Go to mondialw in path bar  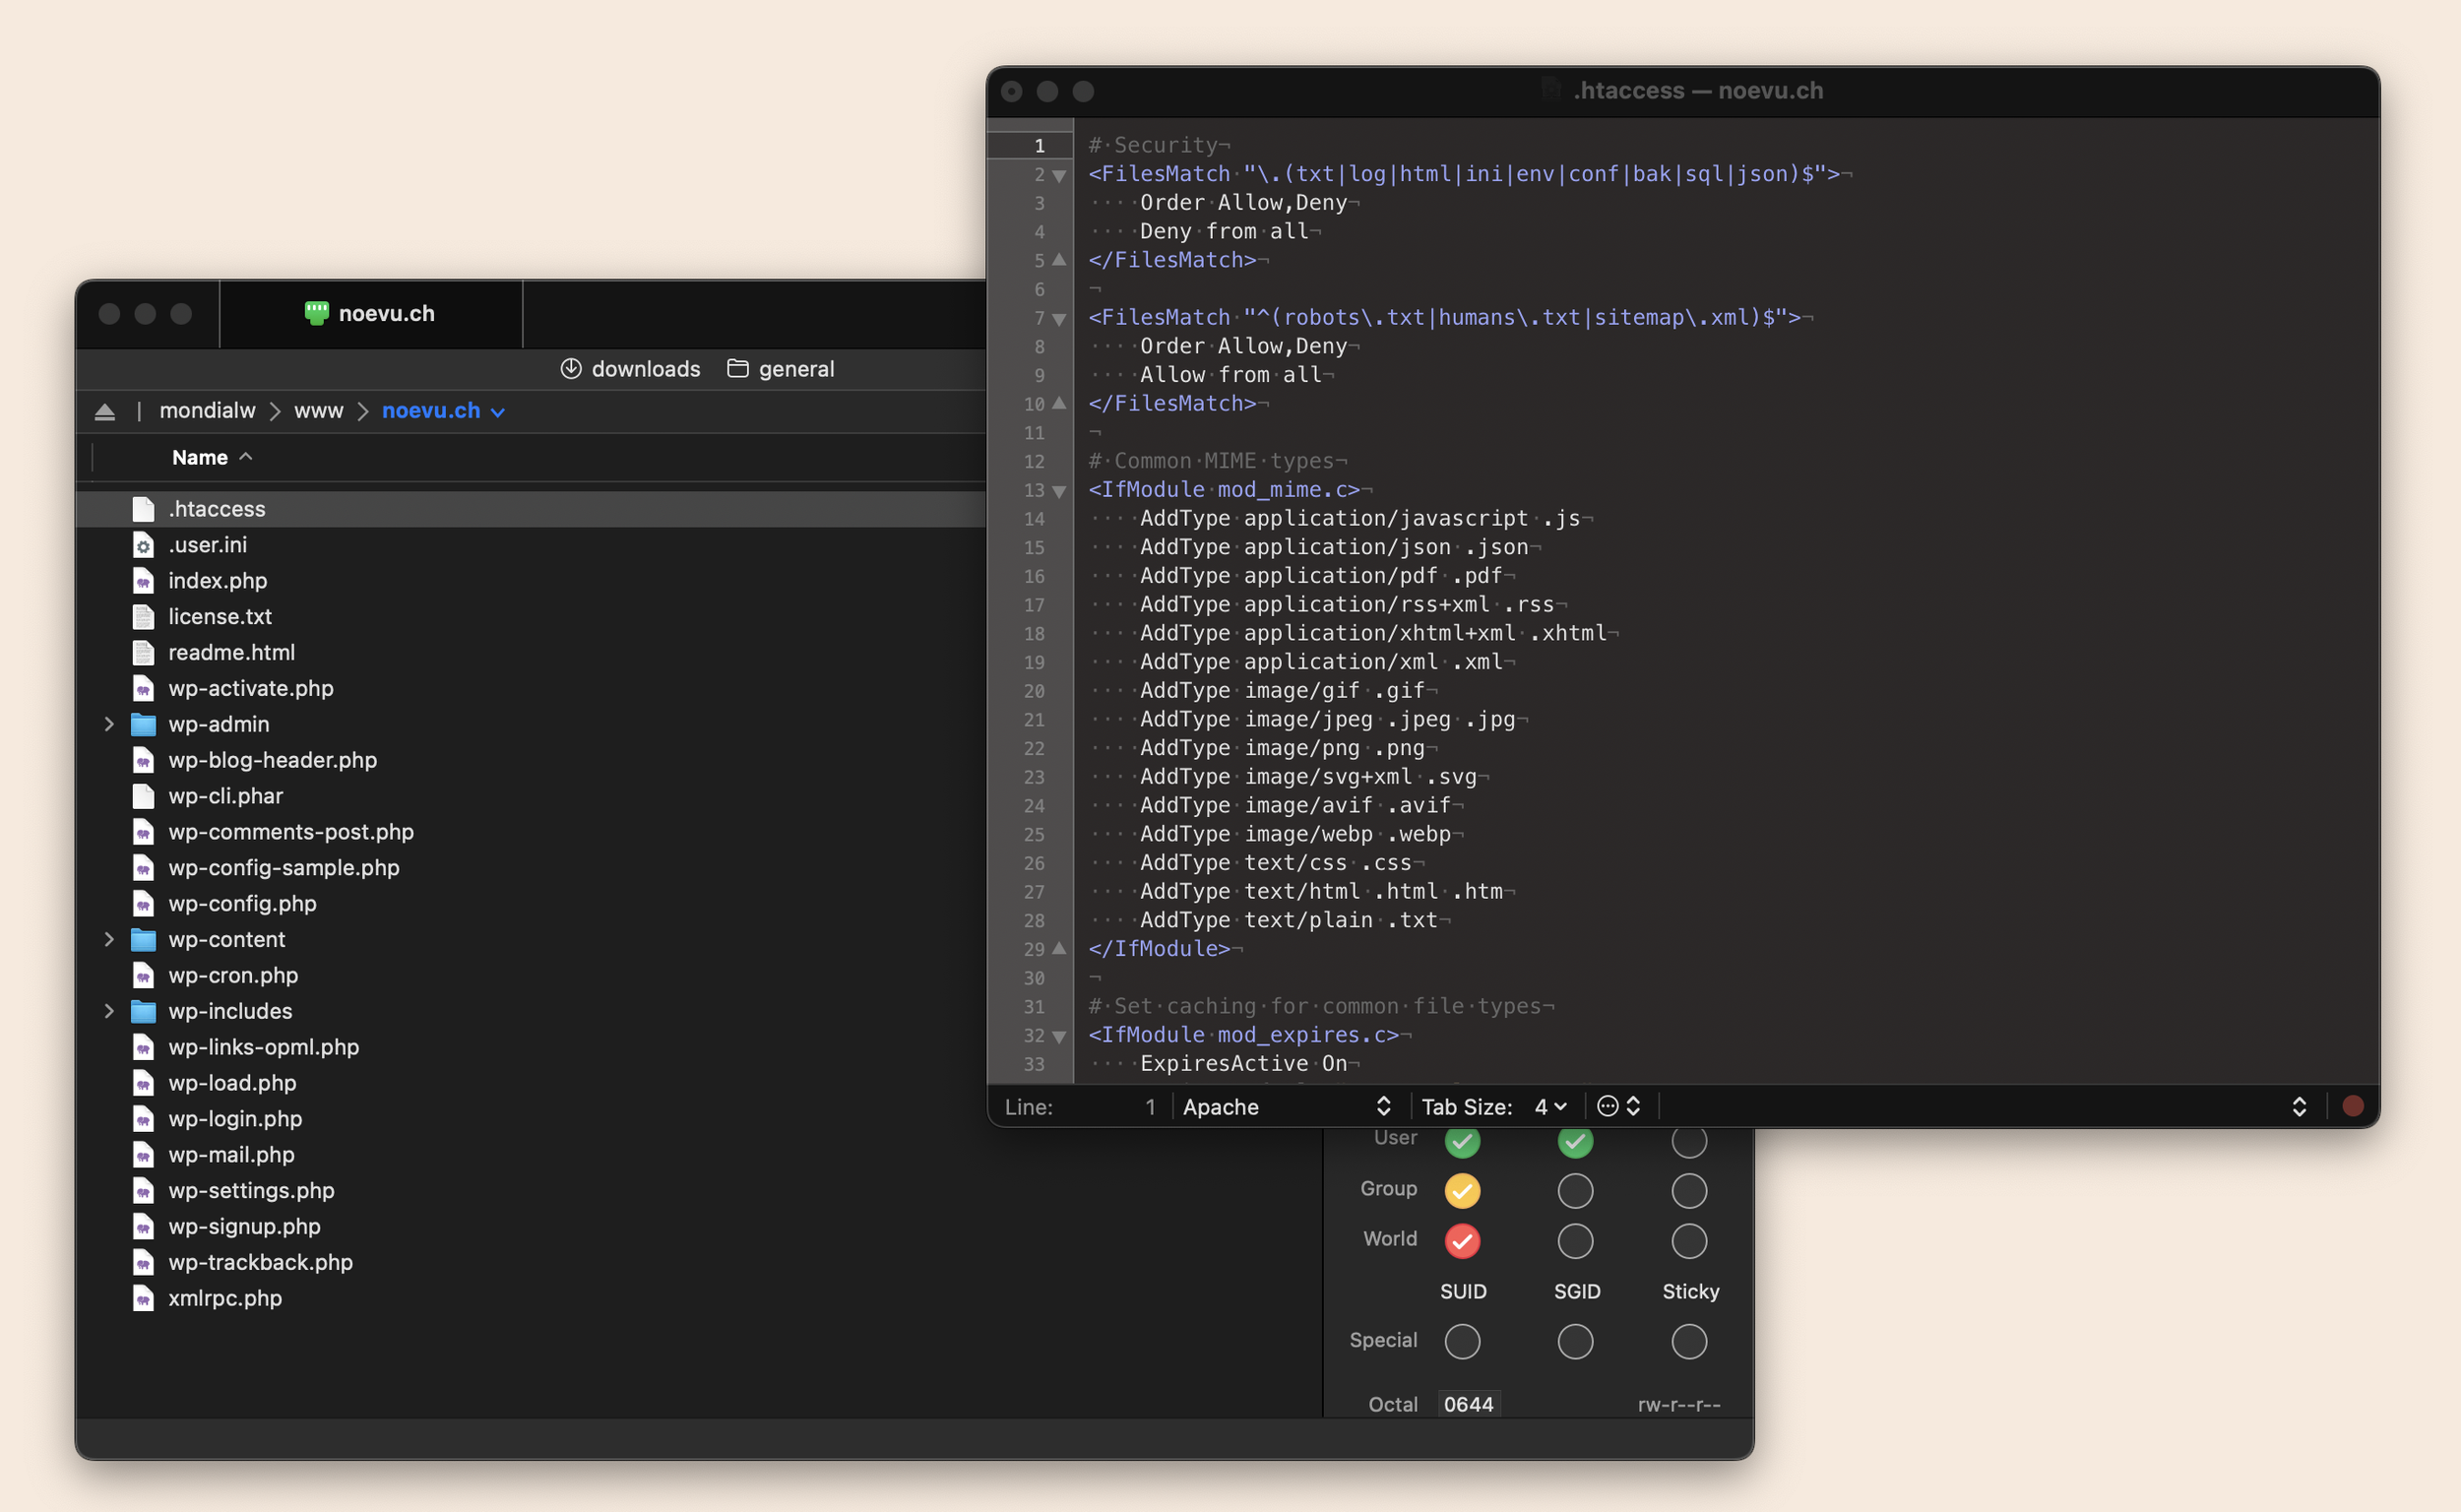pyautogui.click(x=207, y=411)
